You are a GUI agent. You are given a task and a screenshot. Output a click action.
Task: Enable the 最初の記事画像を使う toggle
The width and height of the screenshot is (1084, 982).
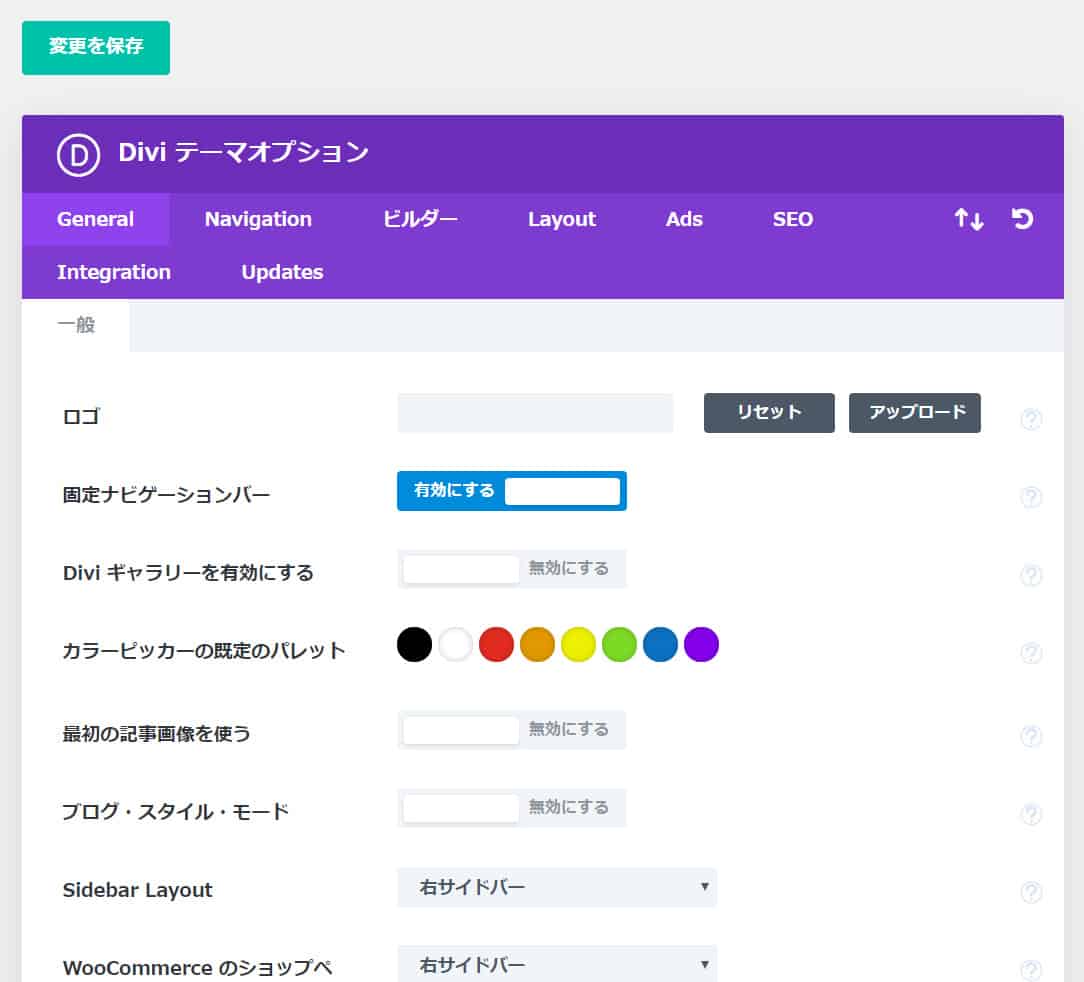click(x=512, y=730)
